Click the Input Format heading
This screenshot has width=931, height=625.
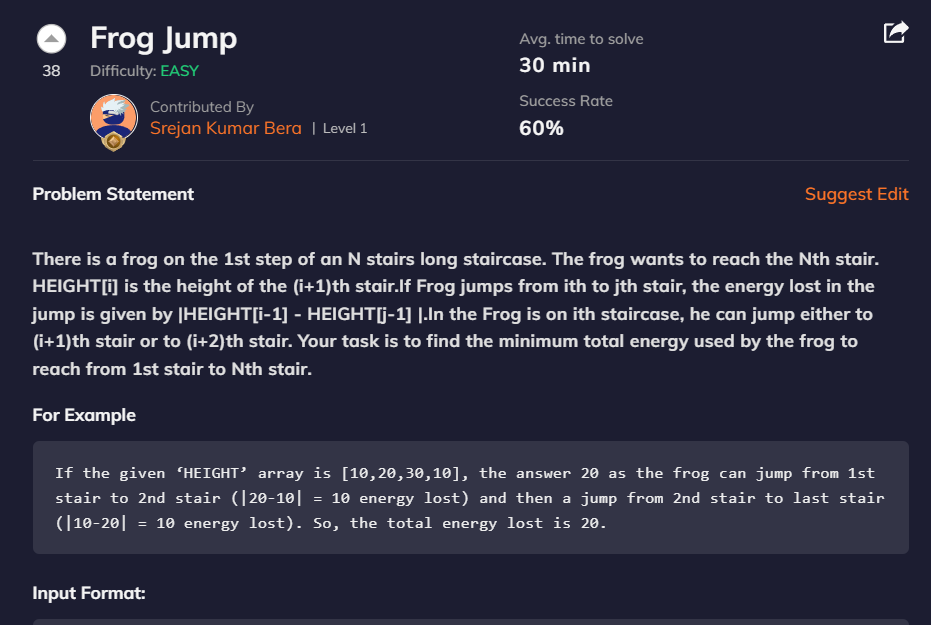coord(89,593)
